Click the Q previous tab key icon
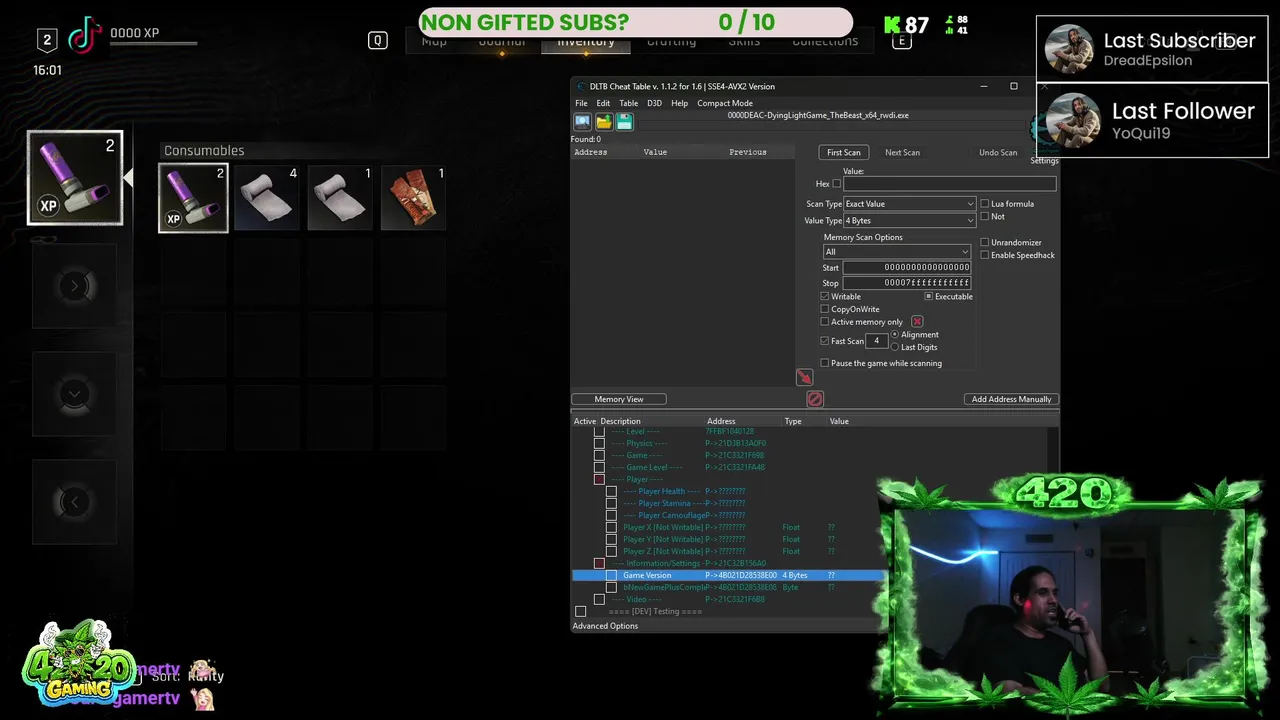Image resolution: width=1280 pixels, height=720 pixels. [x=377, y=40]
